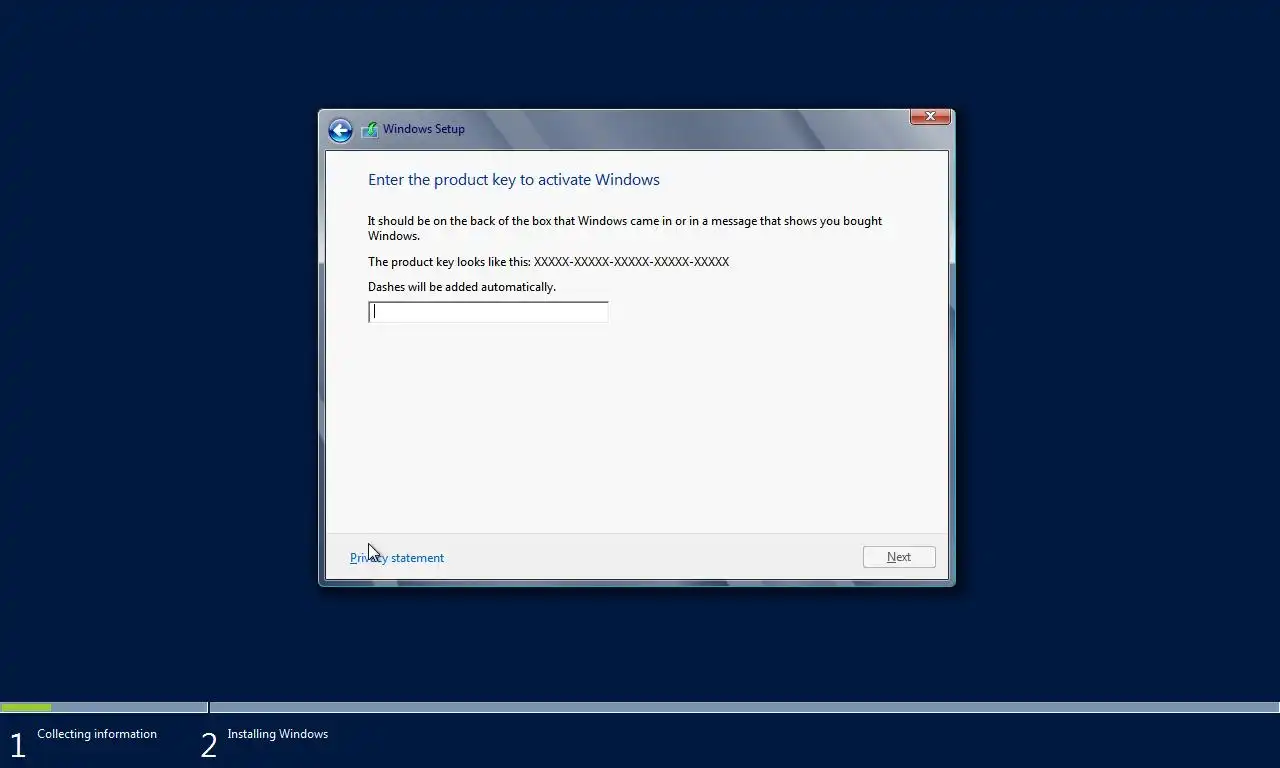Viewport: 1280px width, 768px height.
Task: Focus the product key input field
Action: [x=488, y=312]
